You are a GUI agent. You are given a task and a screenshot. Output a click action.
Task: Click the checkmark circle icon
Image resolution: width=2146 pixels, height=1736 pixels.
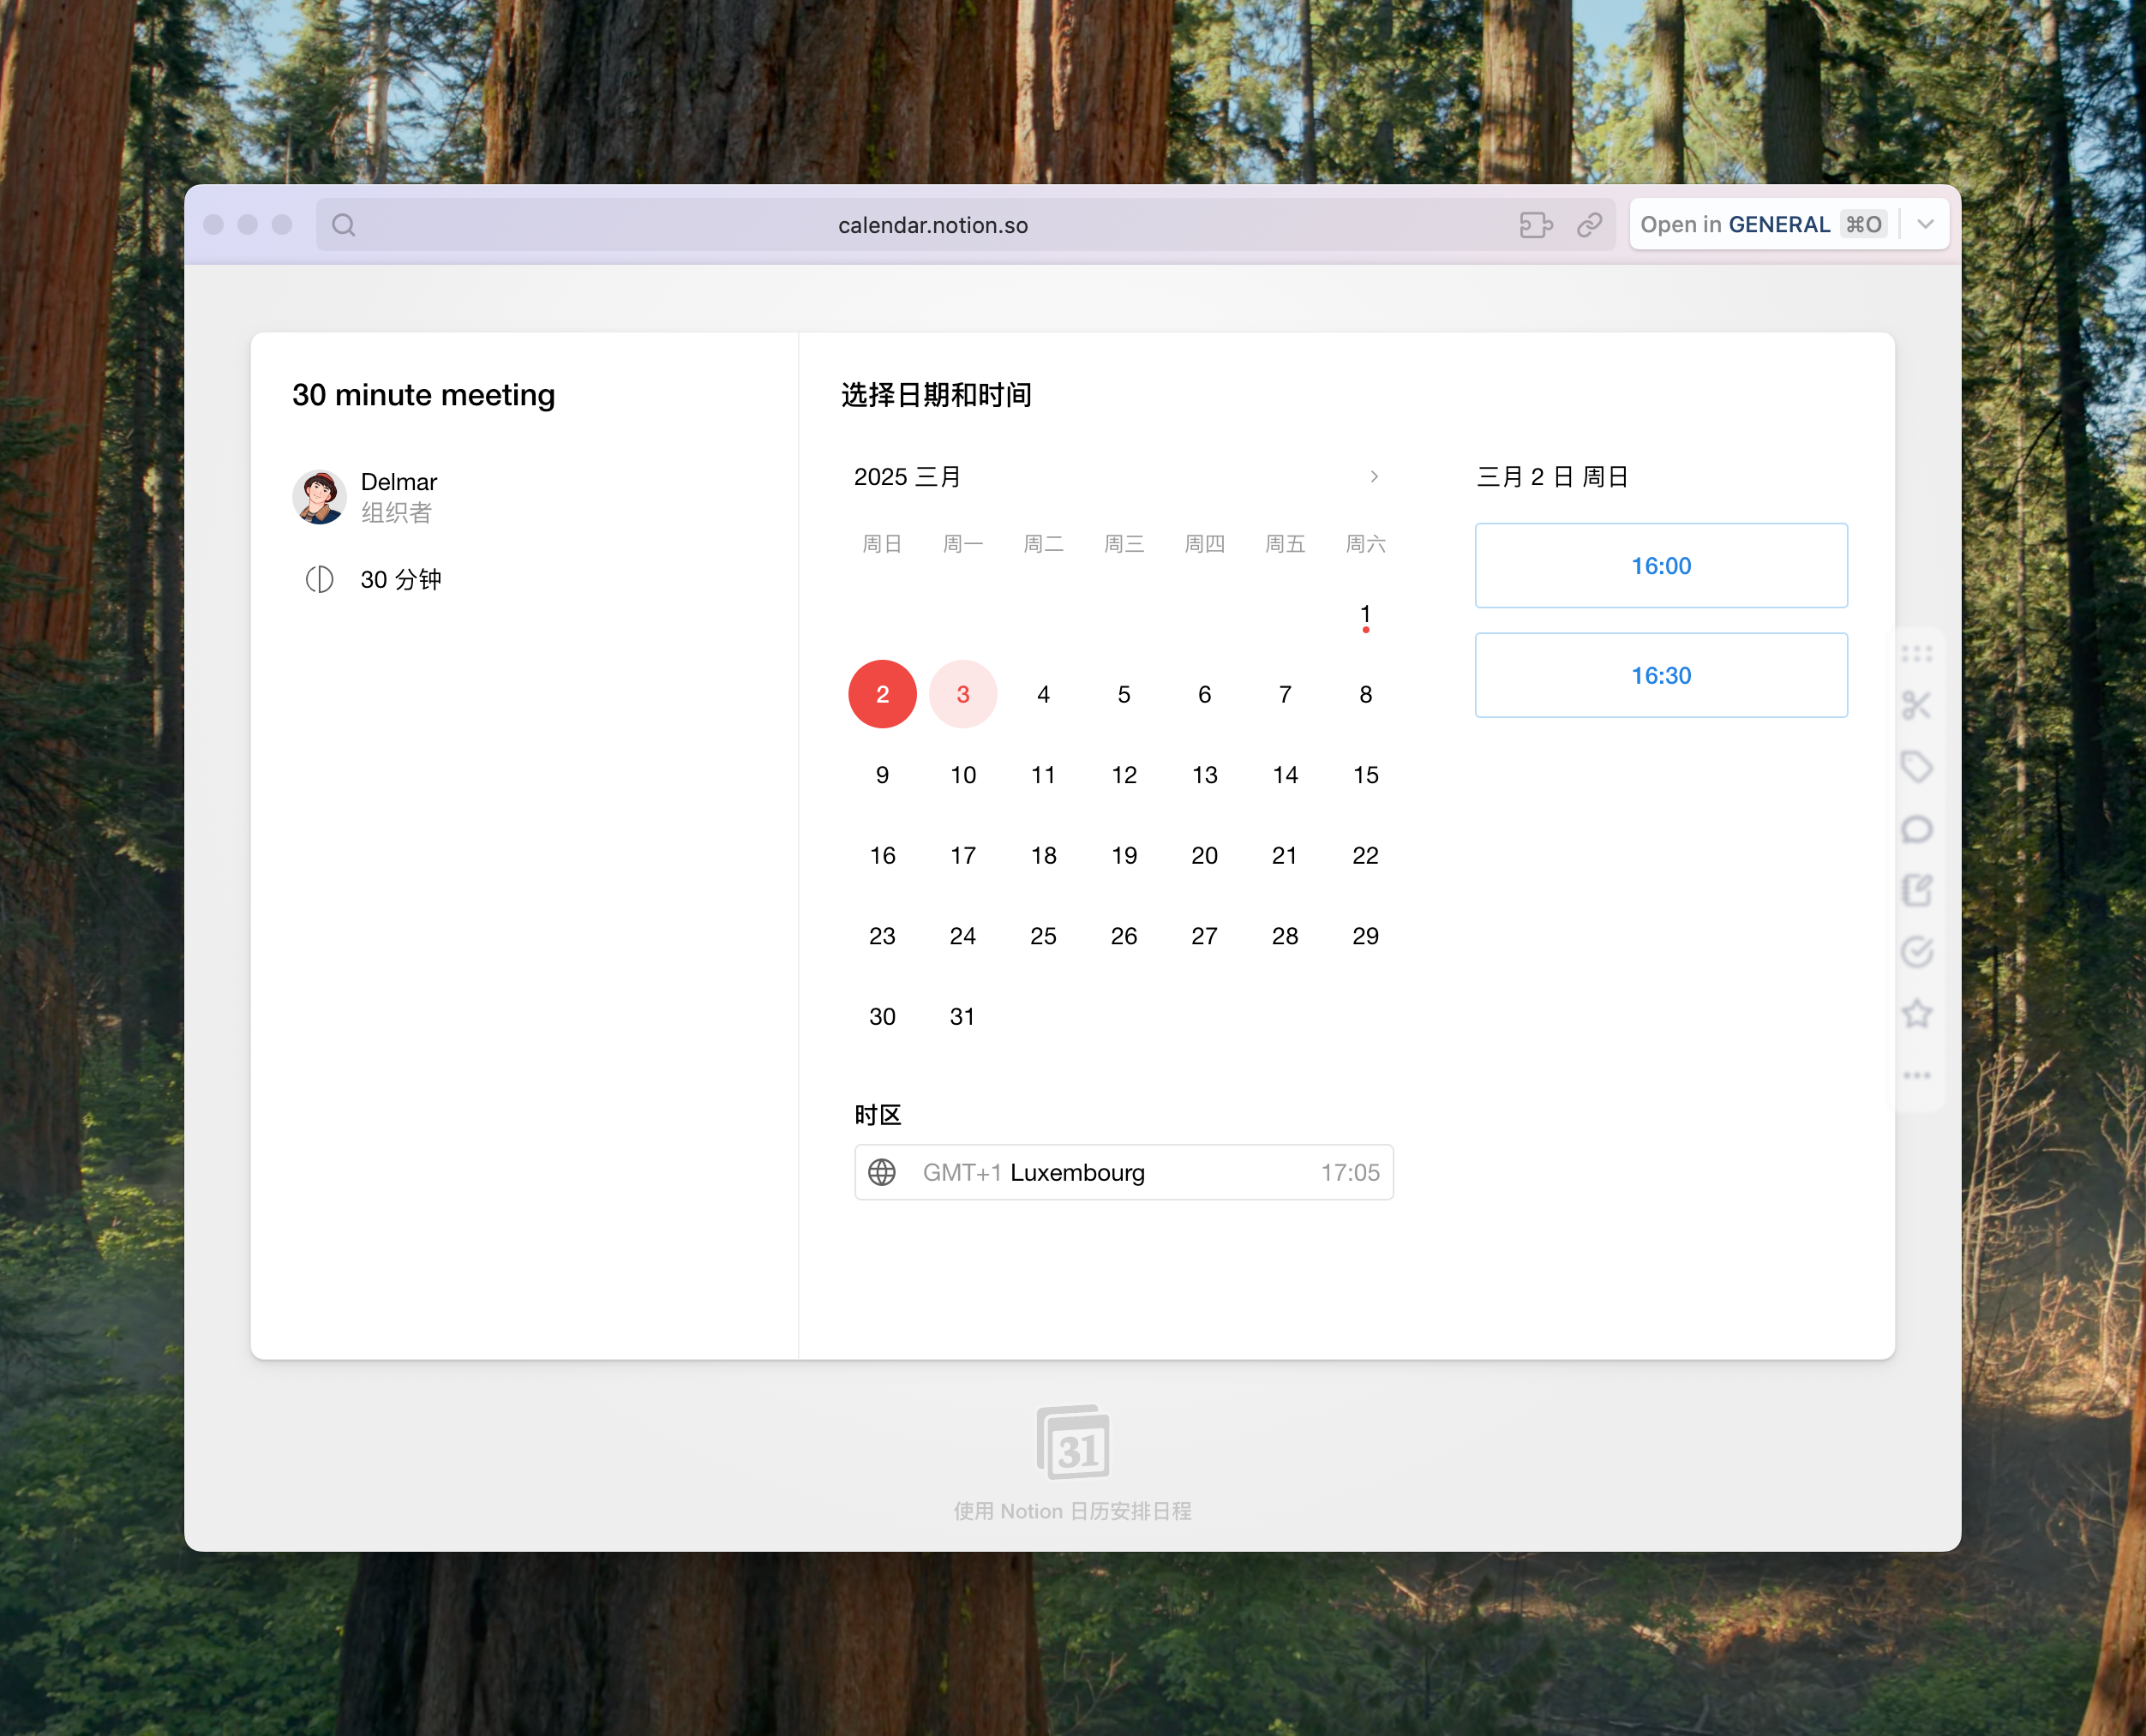coord(1916,952)
